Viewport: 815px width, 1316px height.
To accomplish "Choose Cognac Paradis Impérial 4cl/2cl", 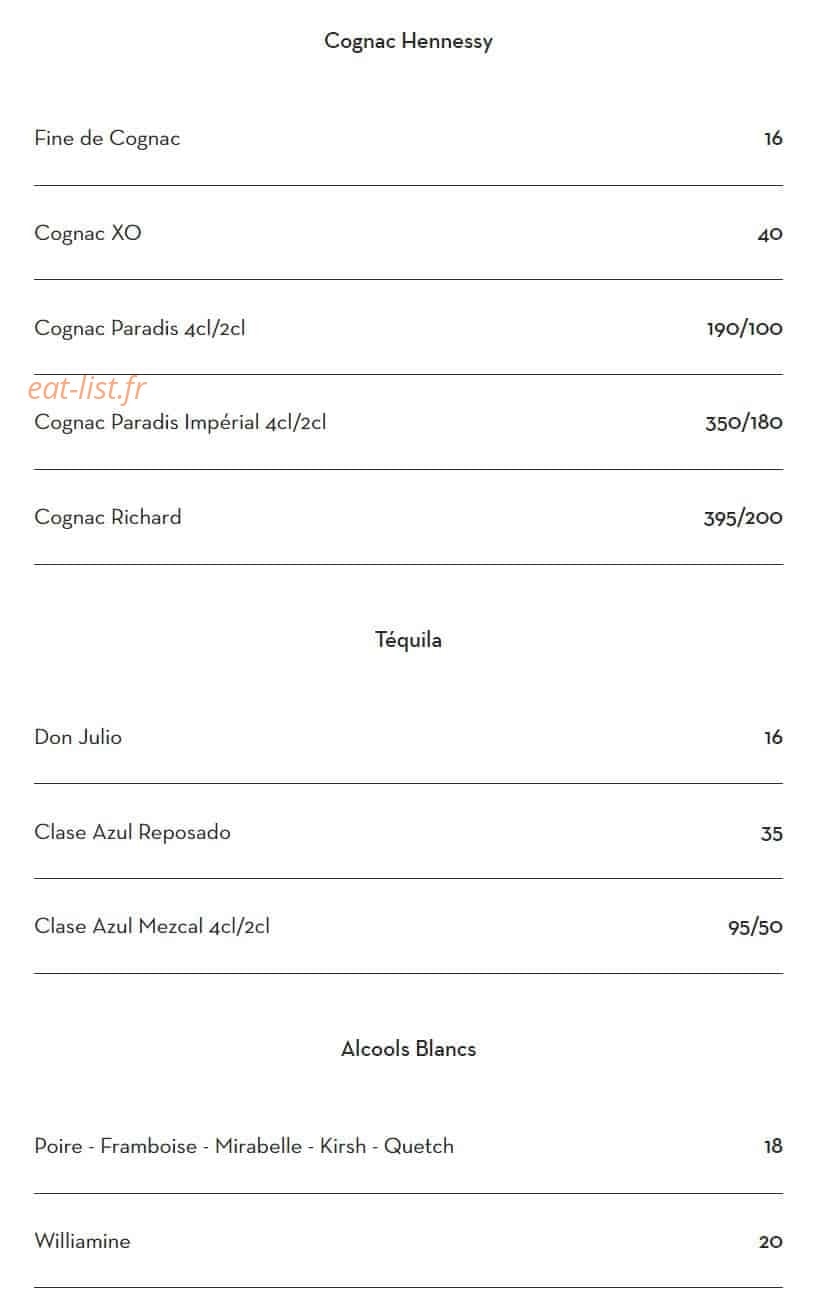I will 180,423.
